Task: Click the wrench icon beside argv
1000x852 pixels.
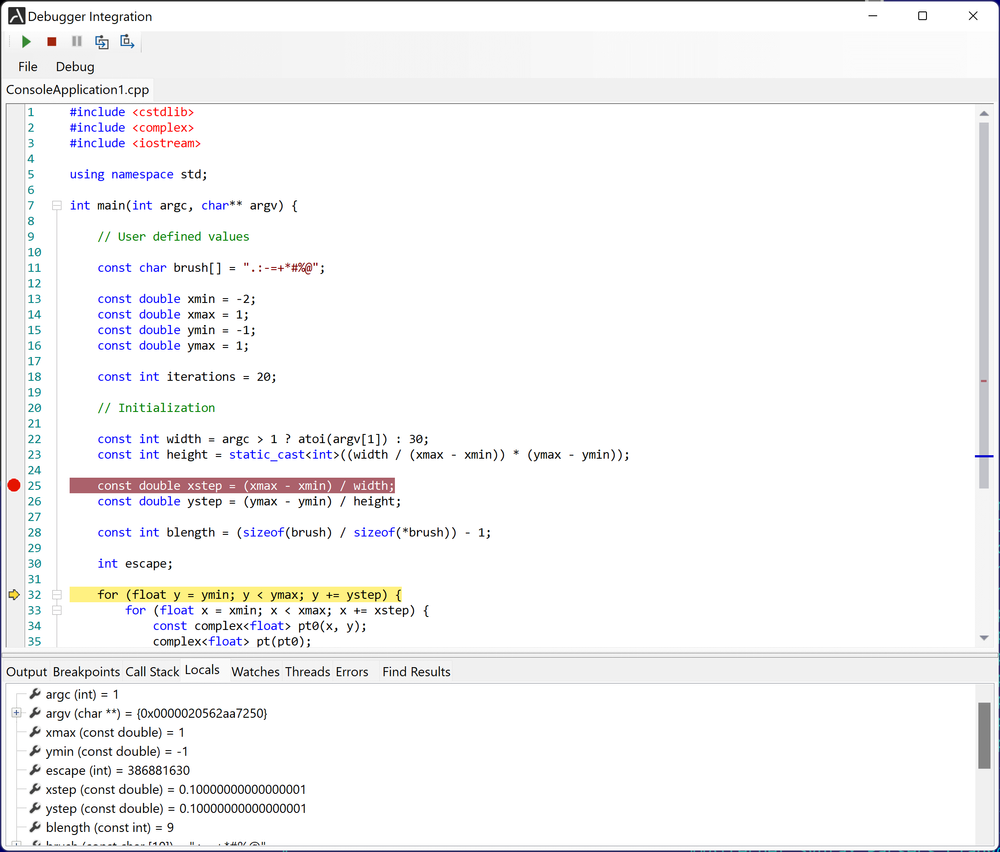Action: (35, 712)
